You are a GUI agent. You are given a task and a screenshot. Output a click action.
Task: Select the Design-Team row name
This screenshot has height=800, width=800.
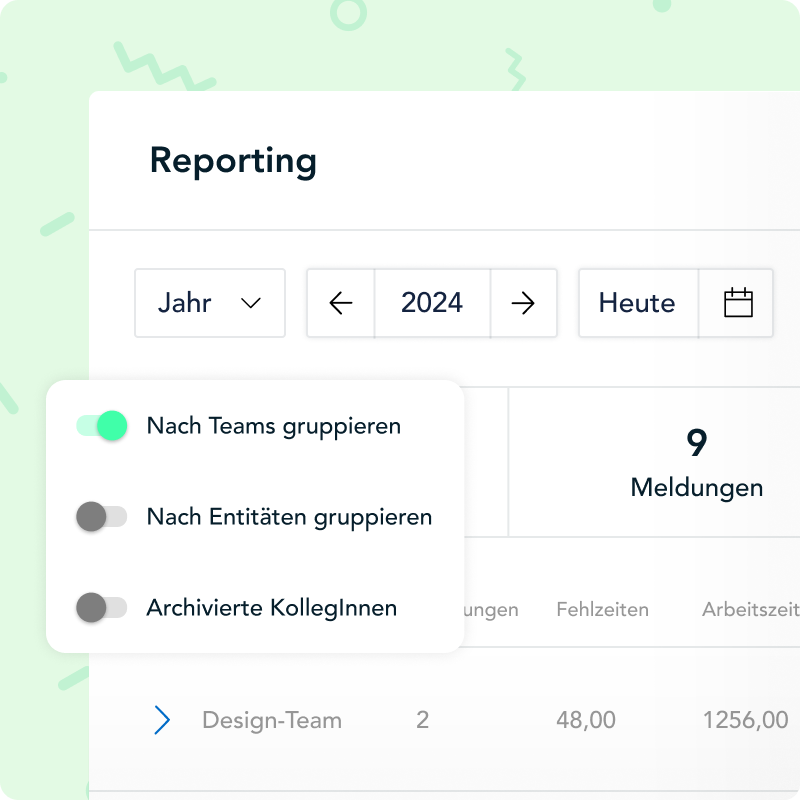tap(271, 720)
